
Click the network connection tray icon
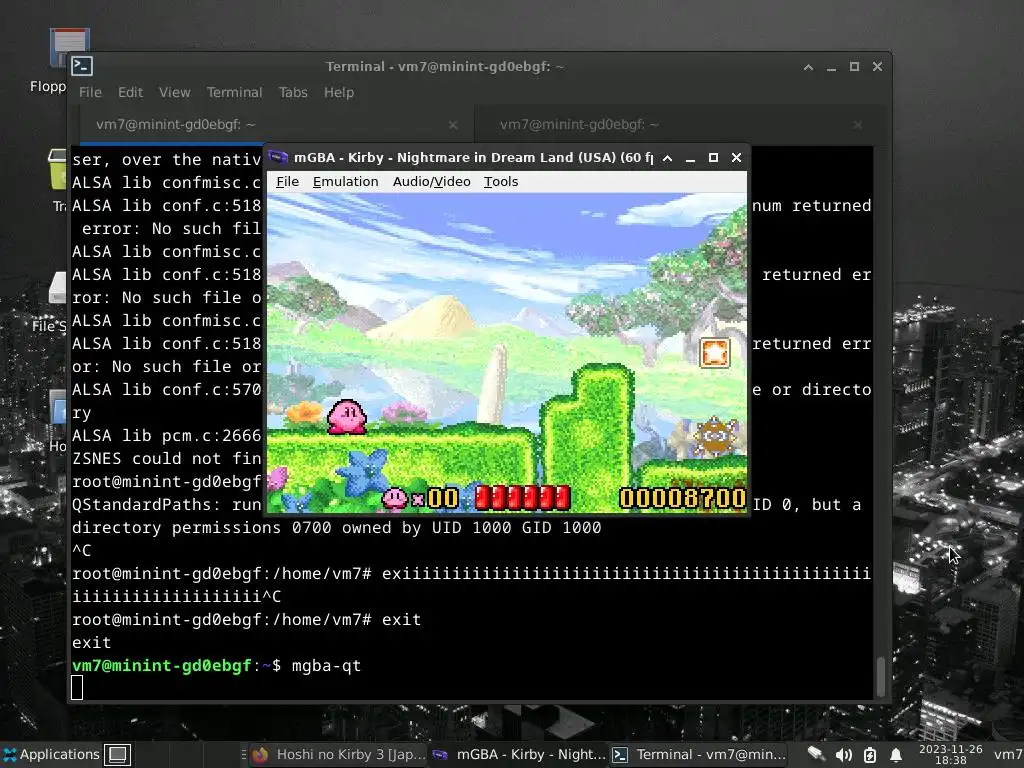(816, 755)
